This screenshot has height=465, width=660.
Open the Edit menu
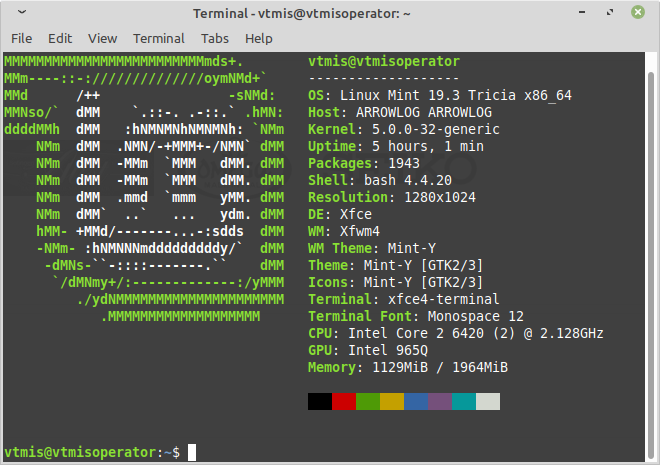pyautogui.click(x=60, y=39)
